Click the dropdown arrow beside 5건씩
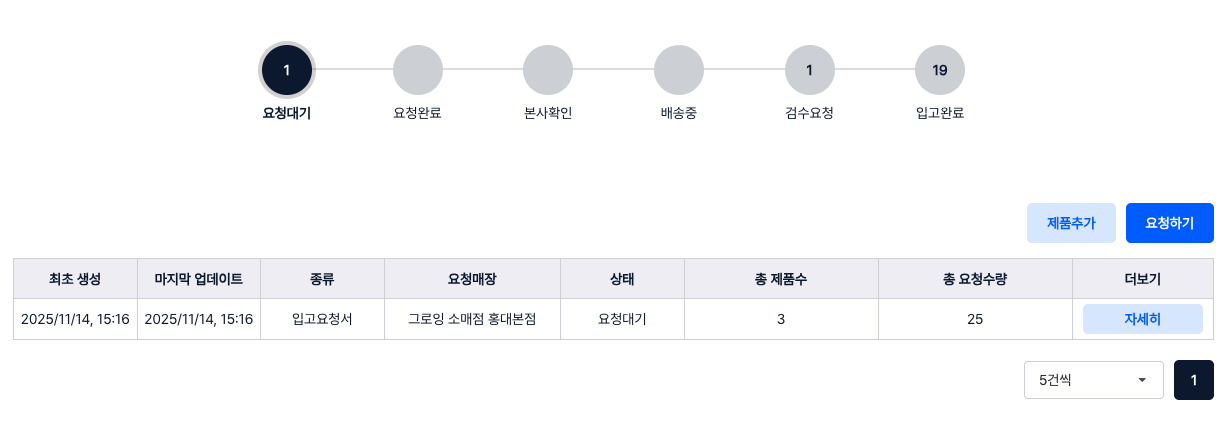The width and height of the screenshot is (1230, 429). (x=1142, y=380)
